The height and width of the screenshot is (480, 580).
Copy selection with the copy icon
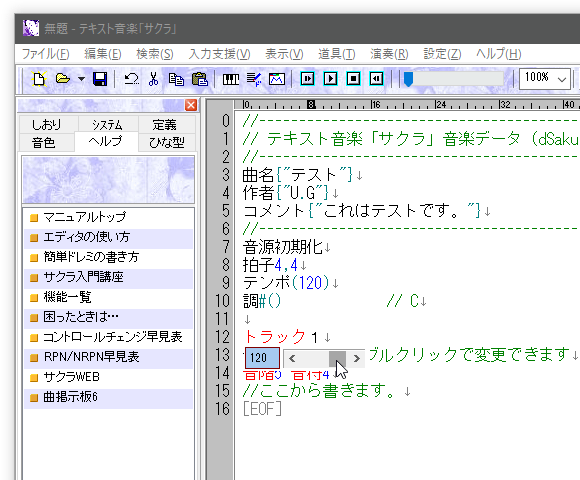176,79
